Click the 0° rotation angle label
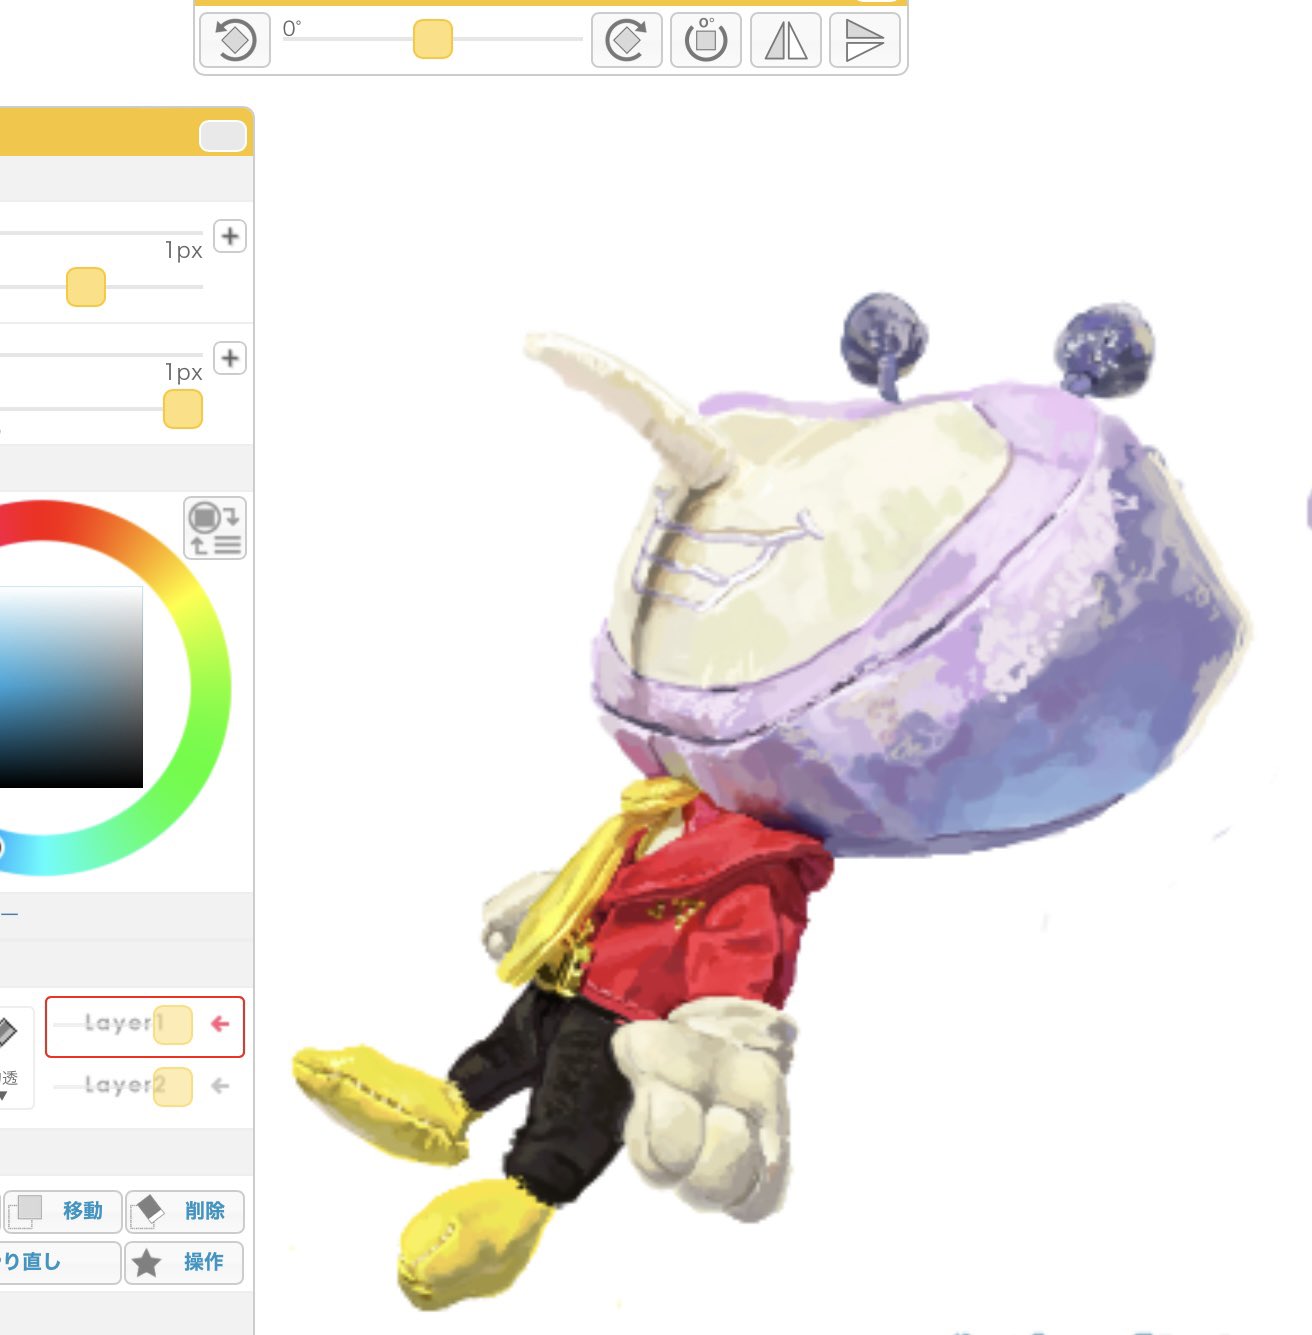This screenshot has height=1335, width=1312. (x=291, y=29)
